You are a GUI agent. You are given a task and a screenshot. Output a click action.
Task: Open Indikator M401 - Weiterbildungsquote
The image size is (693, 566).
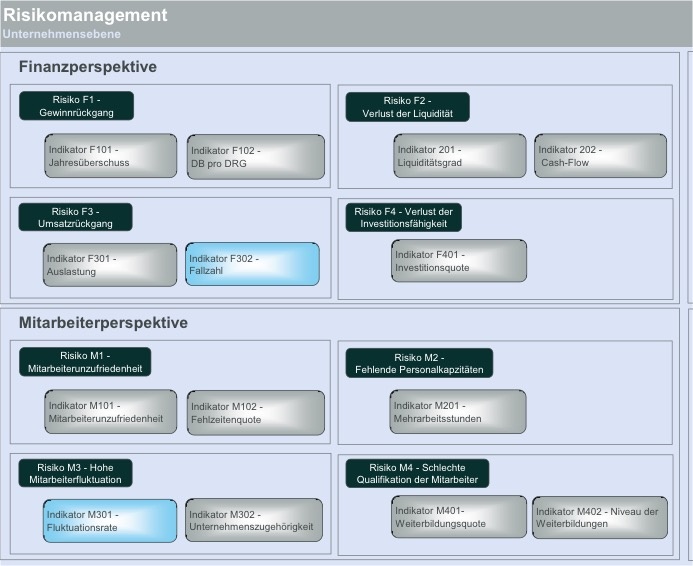[x=459, y=517]
